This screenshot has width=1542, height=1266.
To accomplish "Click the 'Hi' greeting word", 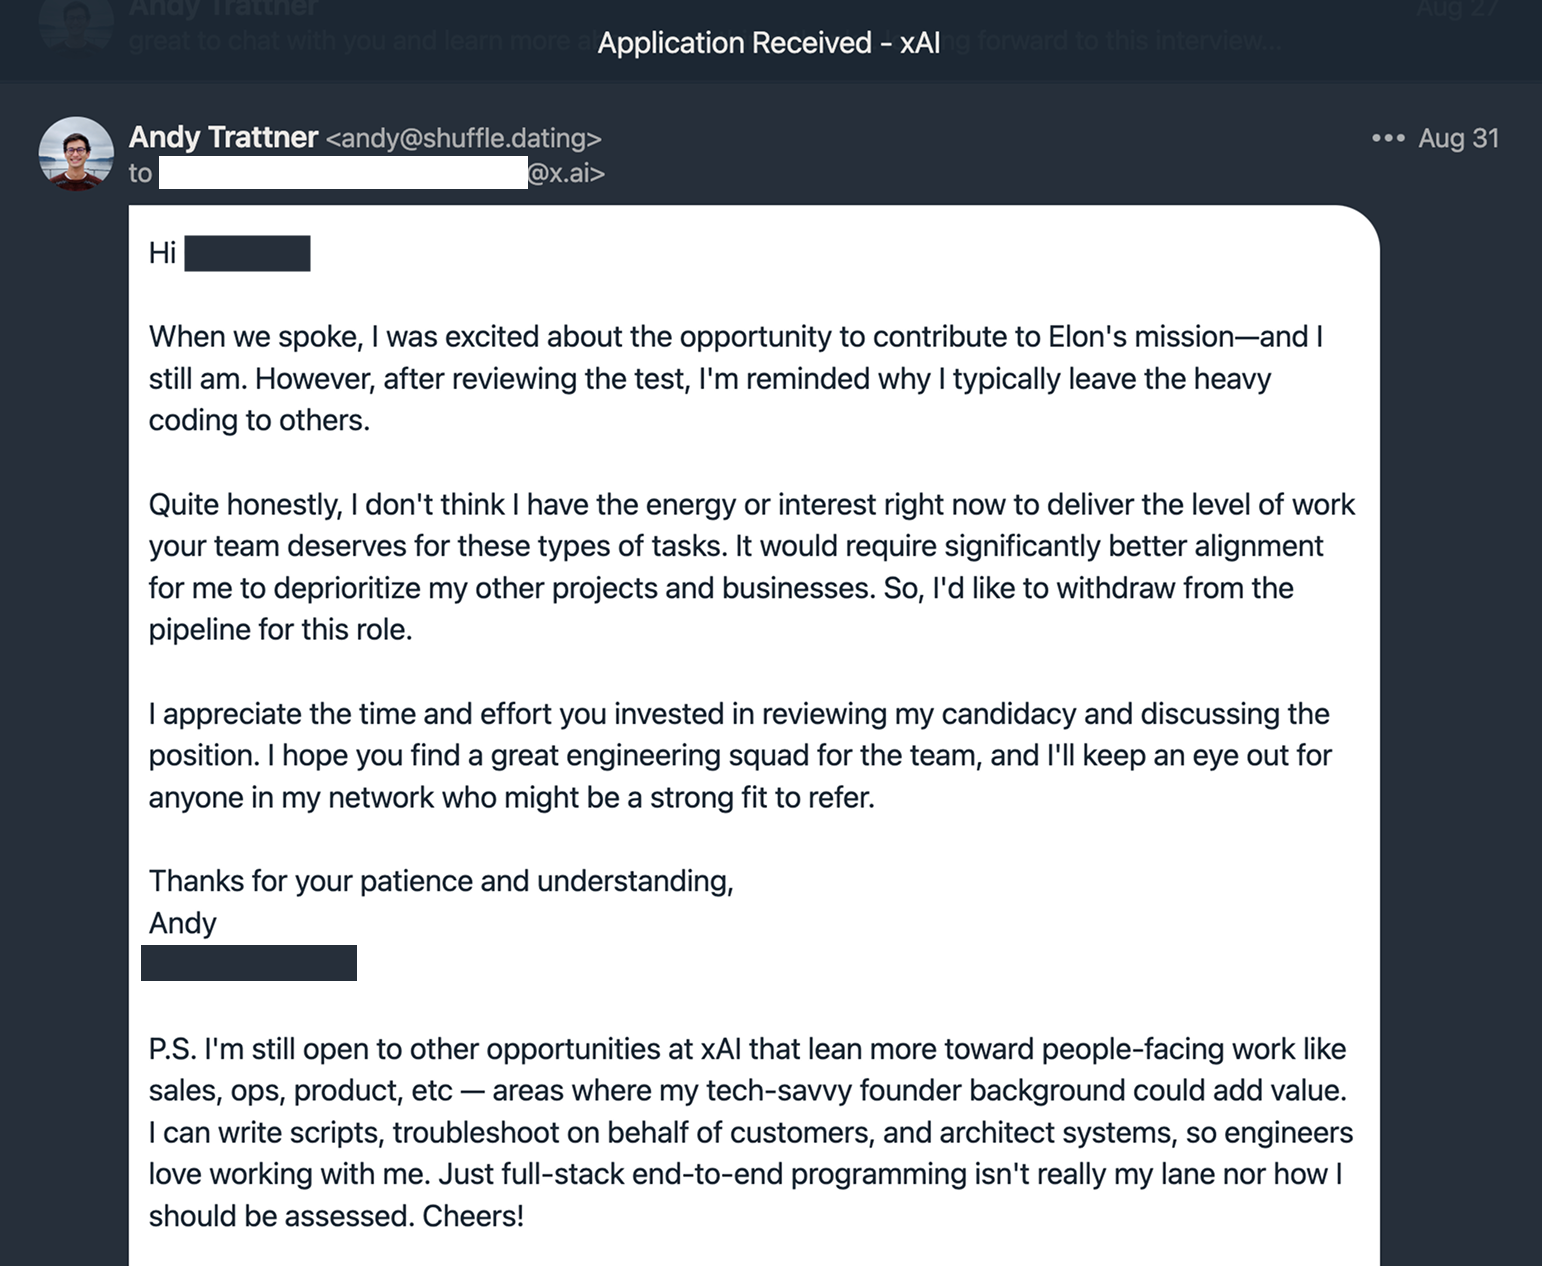I will click(162, 253).
